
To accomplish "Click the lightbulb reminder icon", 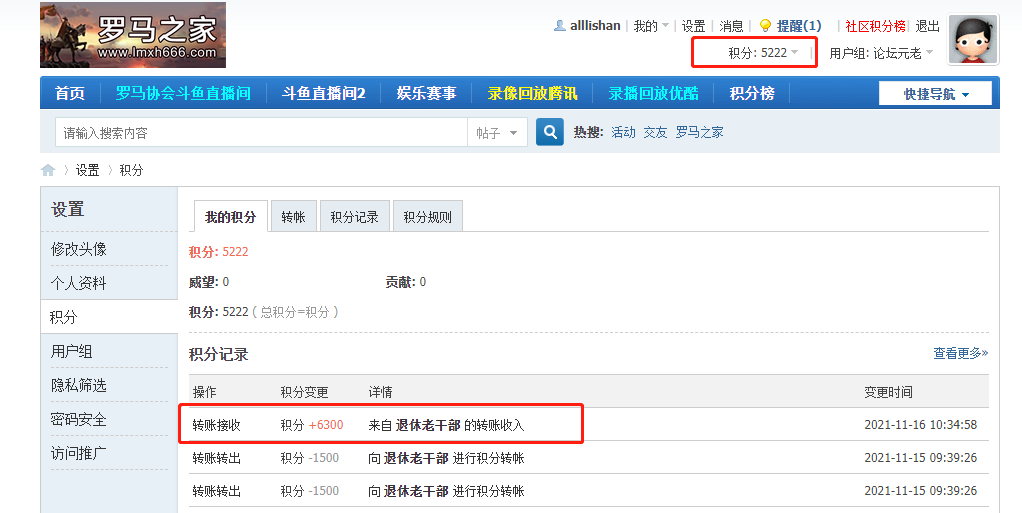I will (765, 26).
